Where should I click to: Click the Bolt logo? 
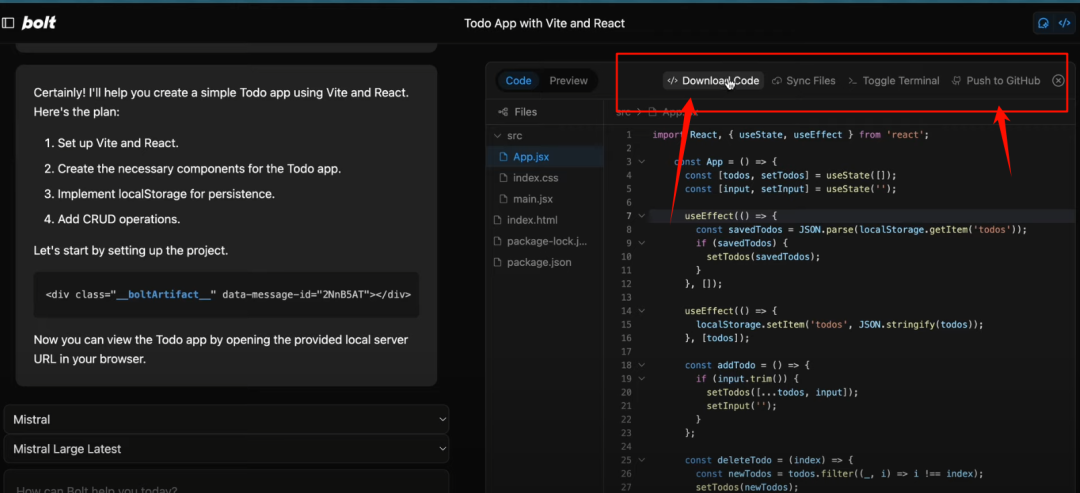click(x=39, y=23)
